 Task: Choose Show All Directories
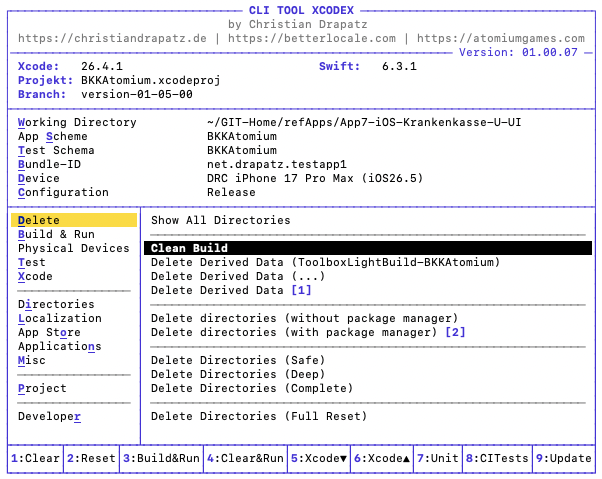(220, 220)
